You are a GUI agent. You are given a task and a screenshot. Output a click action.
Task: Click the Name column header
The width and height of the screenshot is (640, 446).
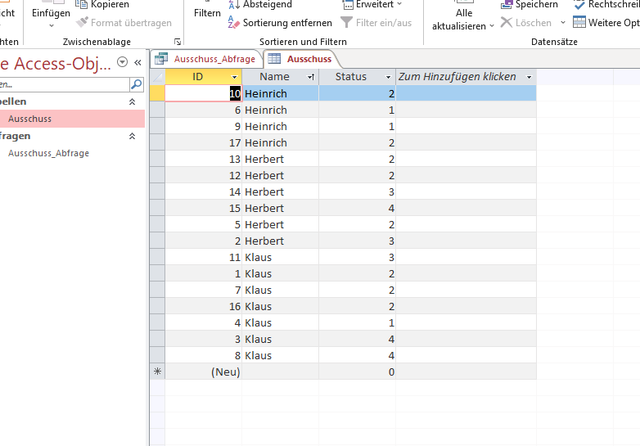(274, 77)
